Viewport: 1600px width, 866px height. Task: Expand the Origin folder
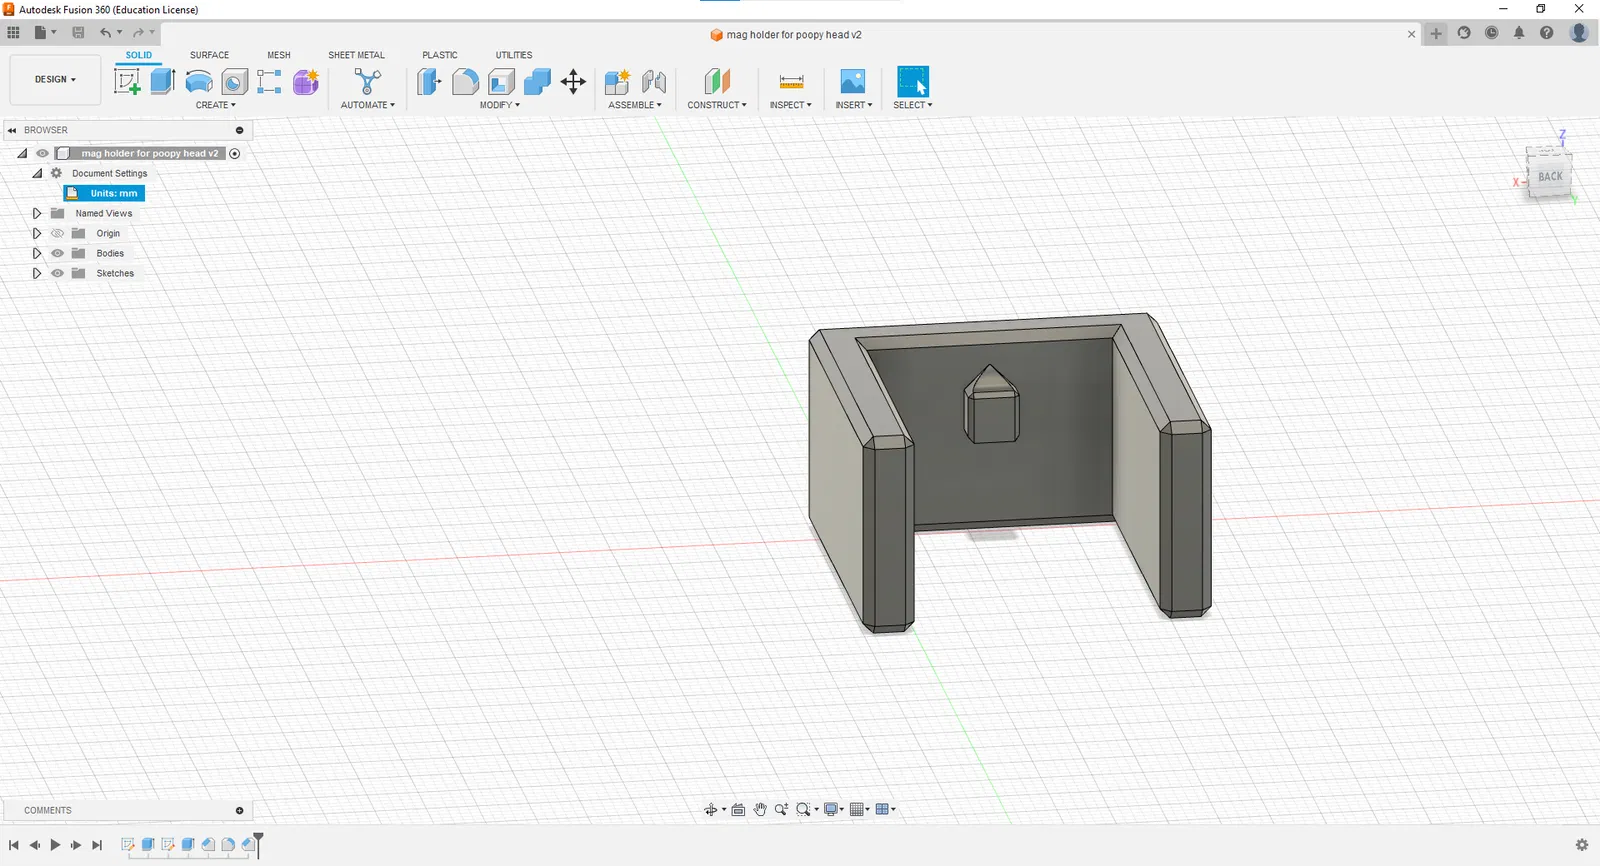37,233
